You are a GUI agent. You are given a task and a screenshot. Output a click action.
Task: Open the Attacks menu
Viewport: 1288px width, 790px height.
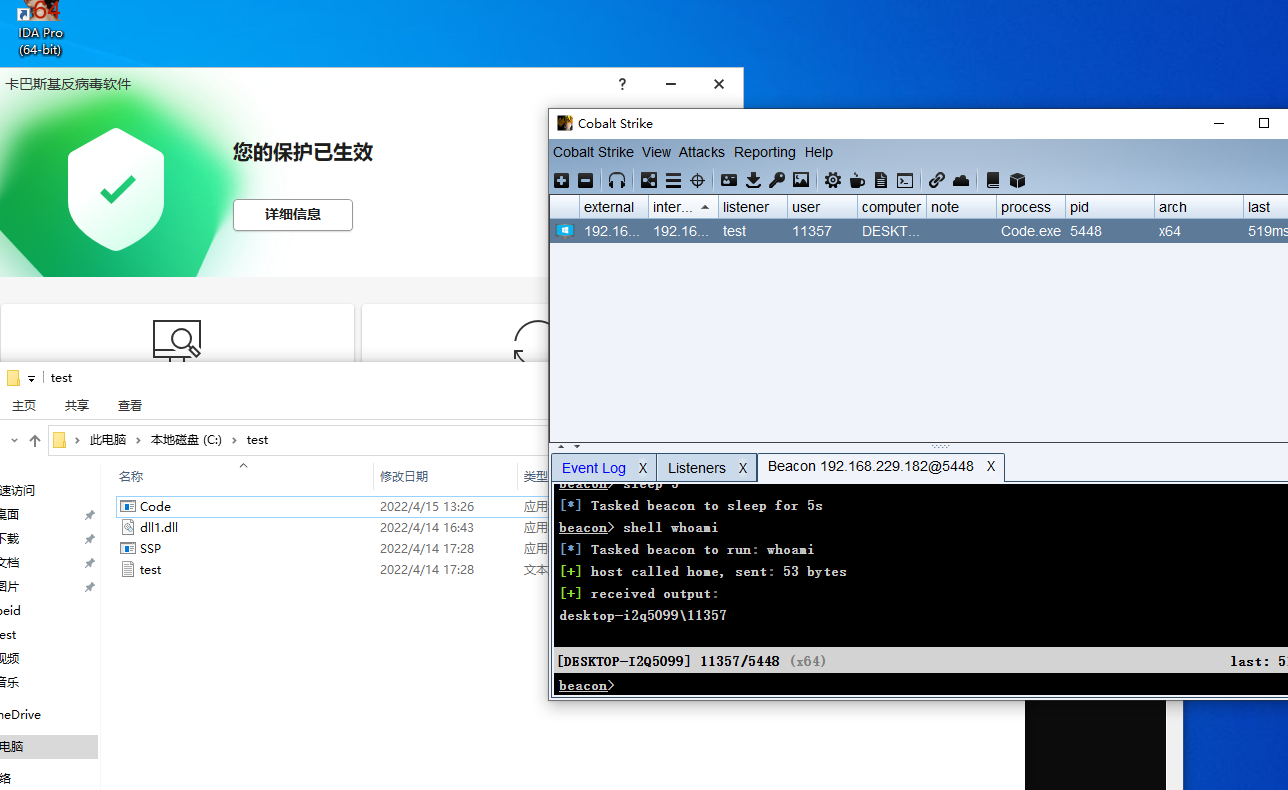(701, 152)
